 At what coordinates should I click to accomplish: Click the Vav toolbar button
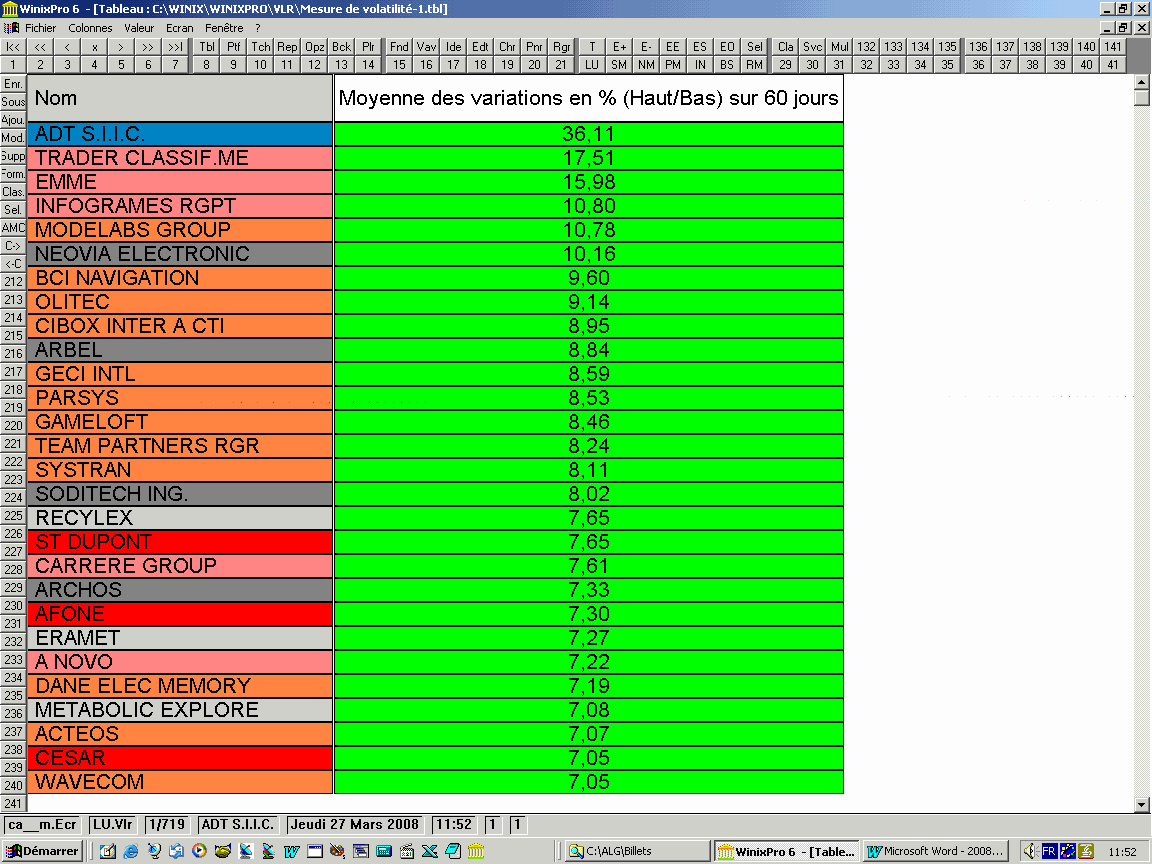[x=426, y=46]
